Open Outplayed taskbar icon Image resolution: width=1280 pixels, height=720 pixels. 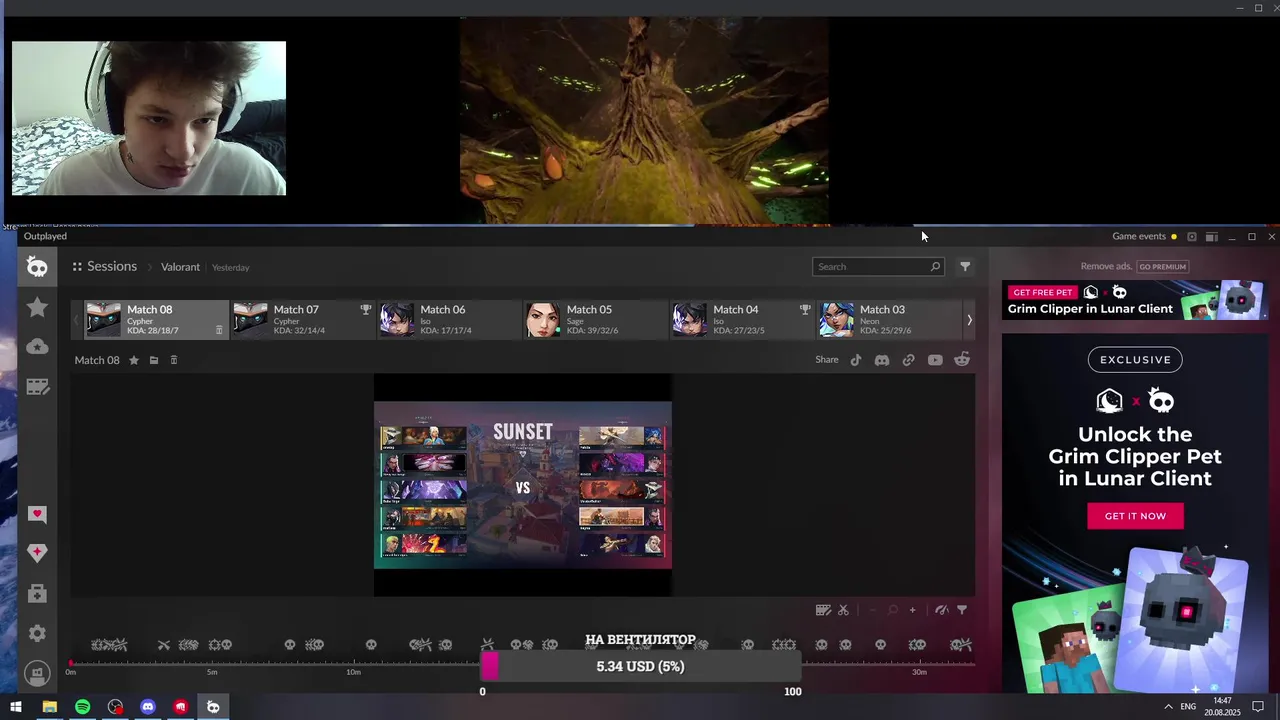click(213, 707)
